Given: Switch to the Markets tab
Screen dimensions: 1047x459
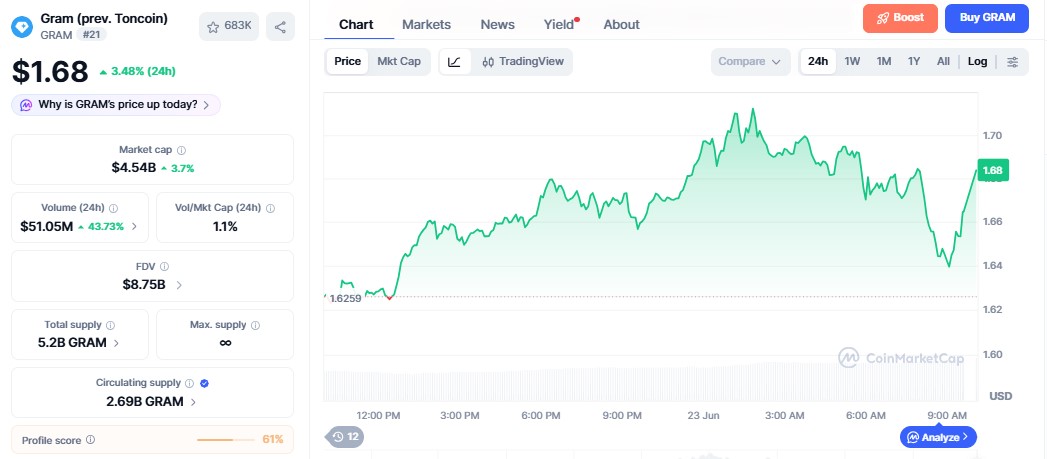Looking at the screenshot, I should (426, 25).
